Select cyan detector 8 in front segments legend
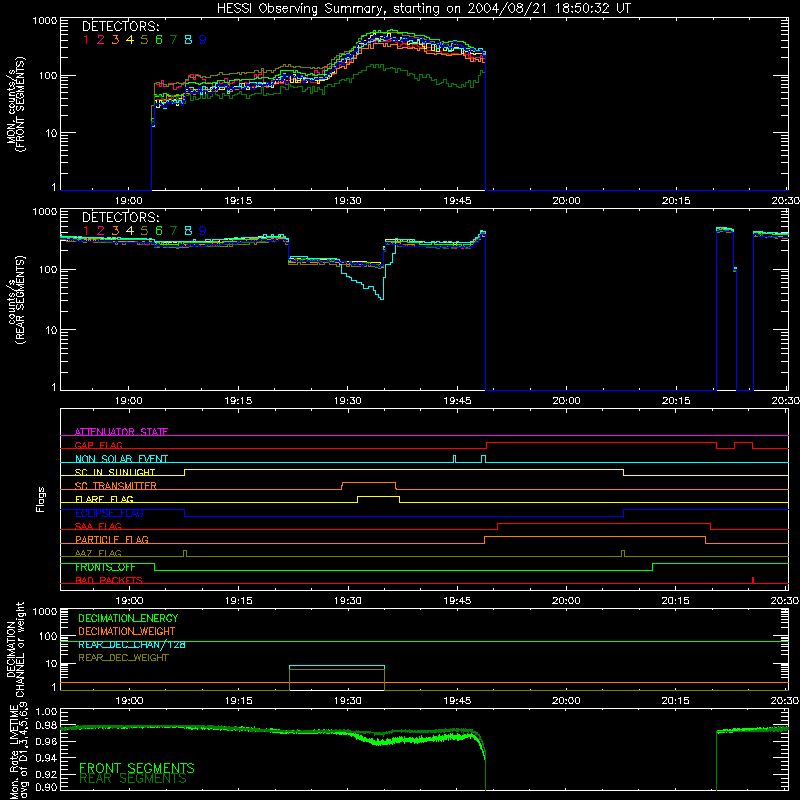The height and width of the screenshot is (800, 800). [x=188, y=40]
